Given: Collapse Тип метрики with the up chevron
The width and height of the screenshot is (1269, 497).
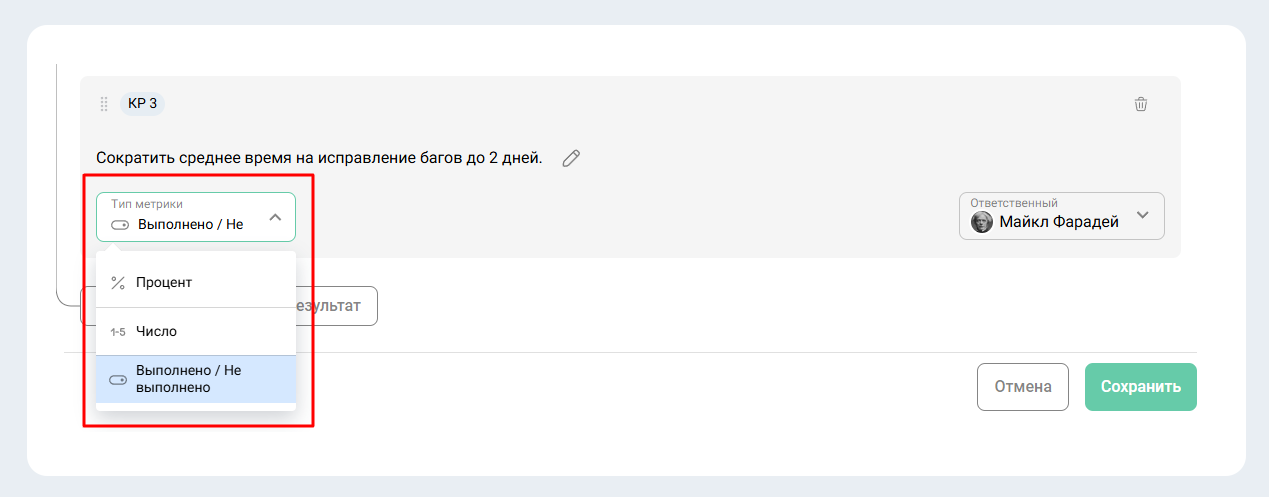Looking at the screenshot, I should [276, 217].
